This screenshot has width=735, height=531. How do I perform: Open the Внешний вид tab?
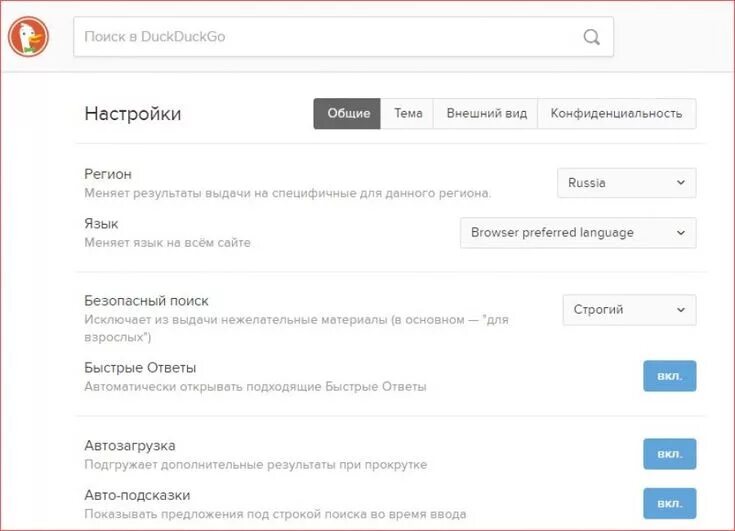click(x=486, y=113)
